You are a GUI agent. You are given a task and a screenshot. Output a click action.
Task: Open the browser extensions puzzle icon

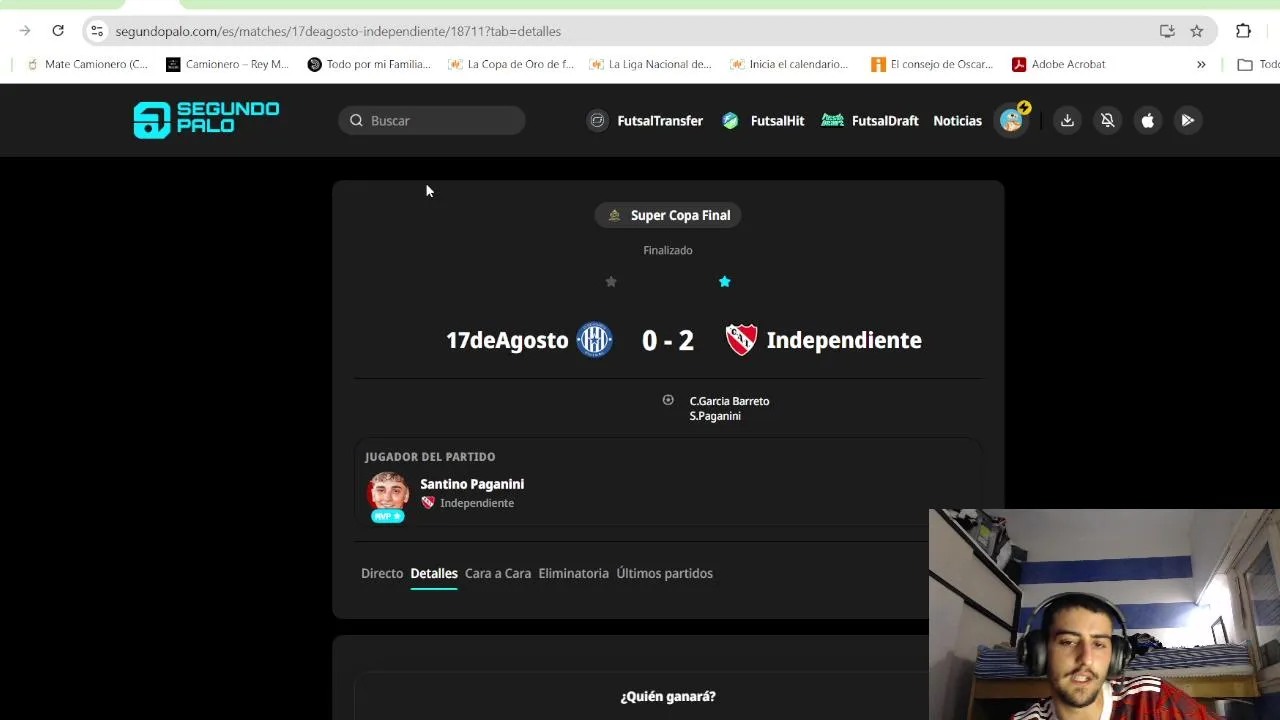click(x=1243, y=31)
